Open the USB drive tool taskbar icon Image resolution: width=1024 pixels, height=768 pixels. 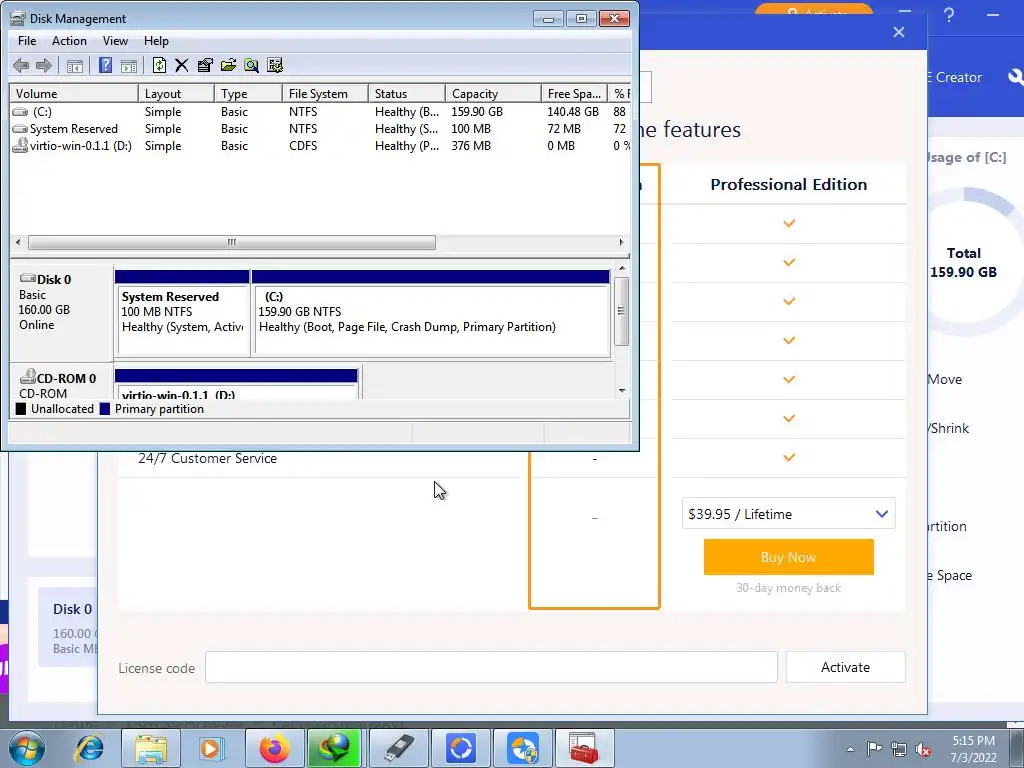click(x=398, y=748)
